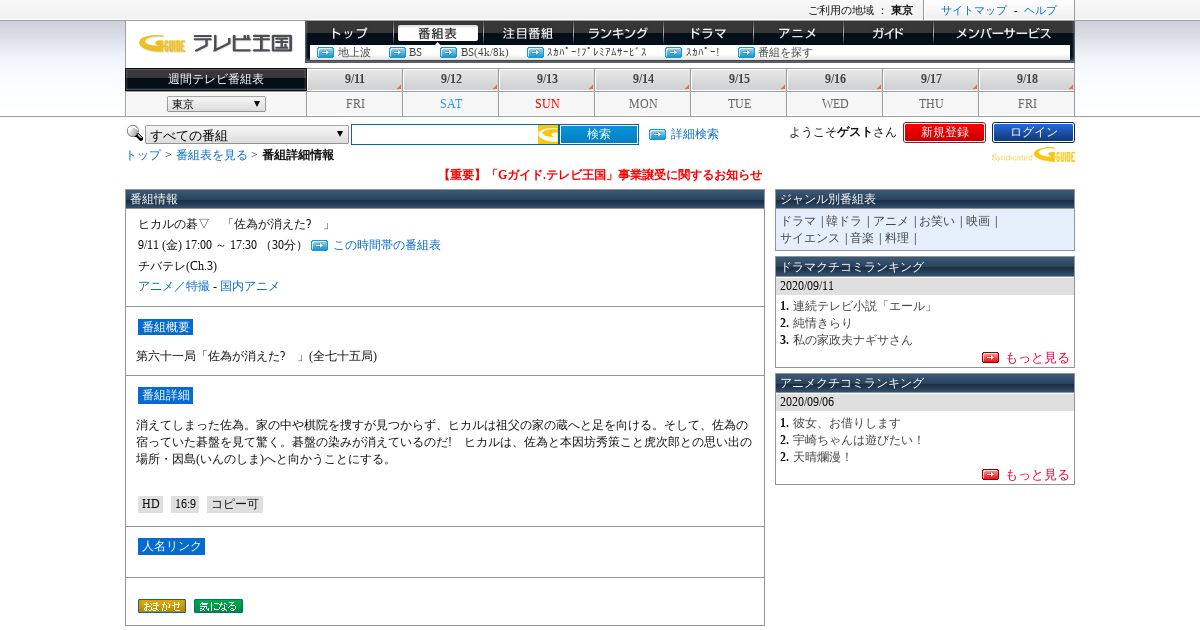Image resolution: width=1200 pixels, height=630 pixels.
Task: Click red arrow icon in drama ranking もっと見る
Action: [990, 358]
